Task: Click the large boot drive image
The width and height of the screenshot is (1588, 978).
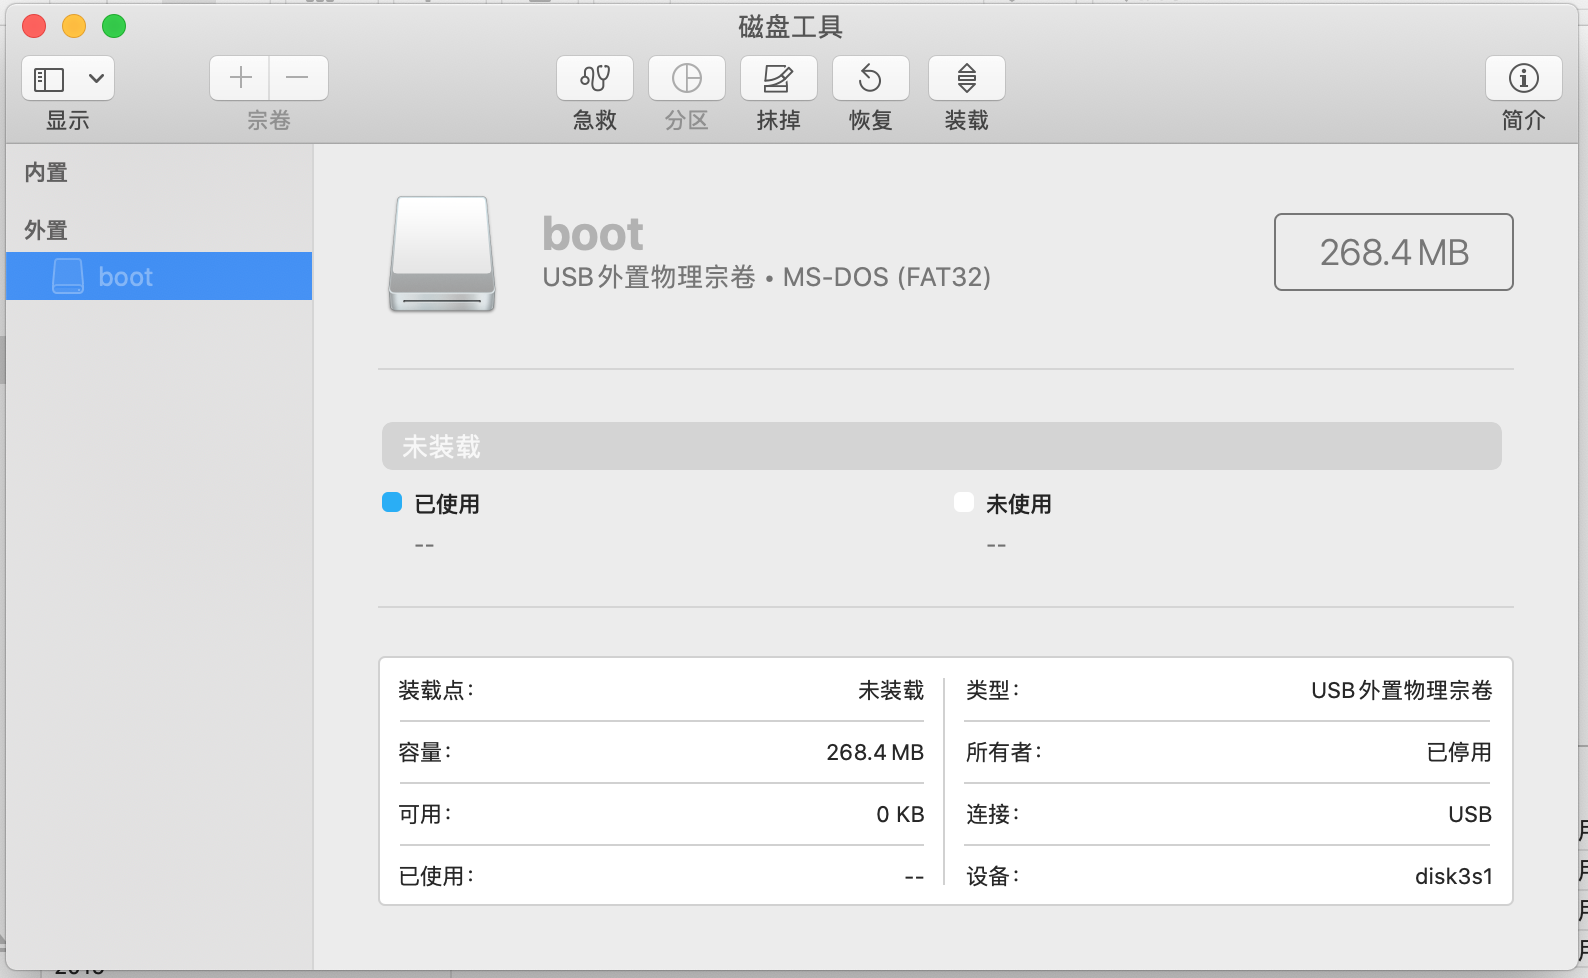Action: coord(442,254)
